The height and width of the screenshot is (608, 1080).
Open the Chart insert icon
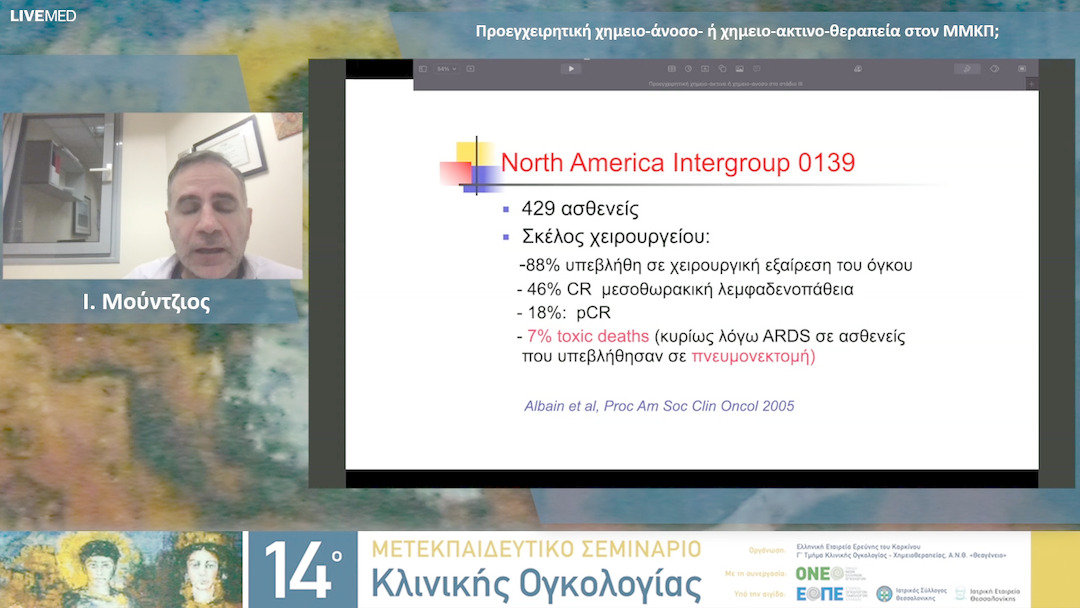688,69
